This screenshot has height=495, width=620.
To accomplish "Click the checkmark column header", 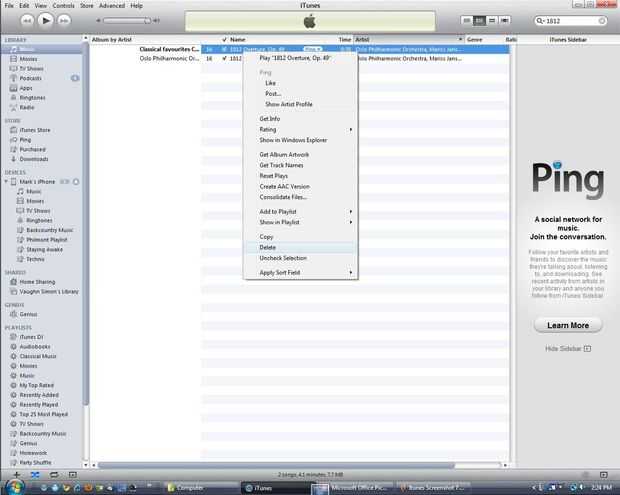I will [x=224, y=40].
